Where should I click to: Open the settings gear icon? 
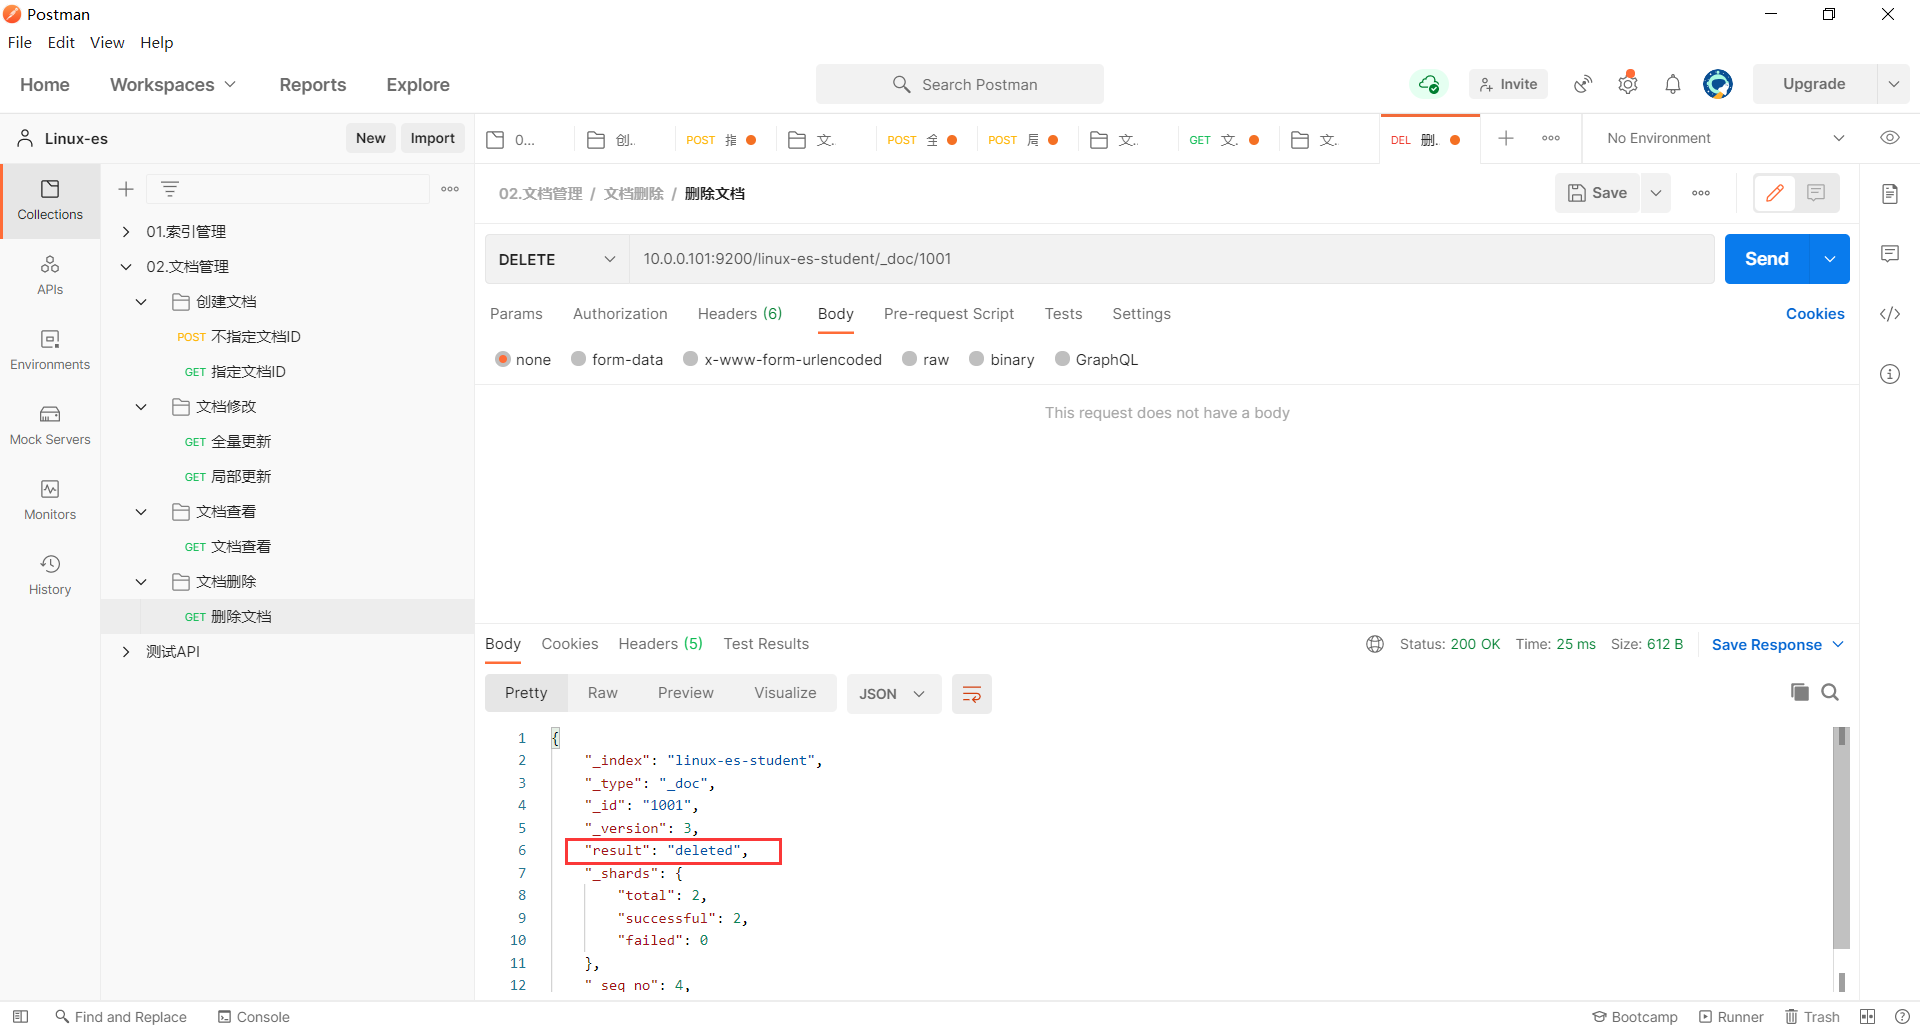1628,84
